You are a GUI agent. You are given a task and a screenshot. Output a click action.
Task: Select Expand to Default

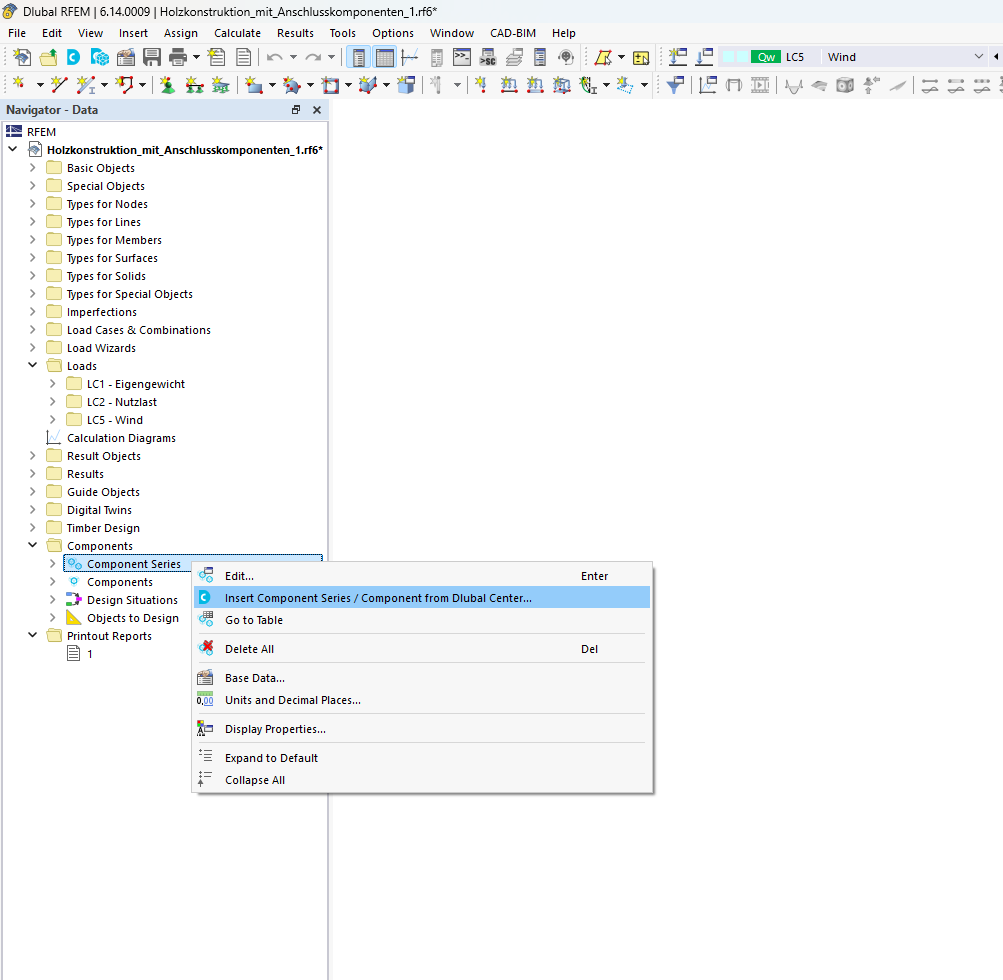coord(422,757)
